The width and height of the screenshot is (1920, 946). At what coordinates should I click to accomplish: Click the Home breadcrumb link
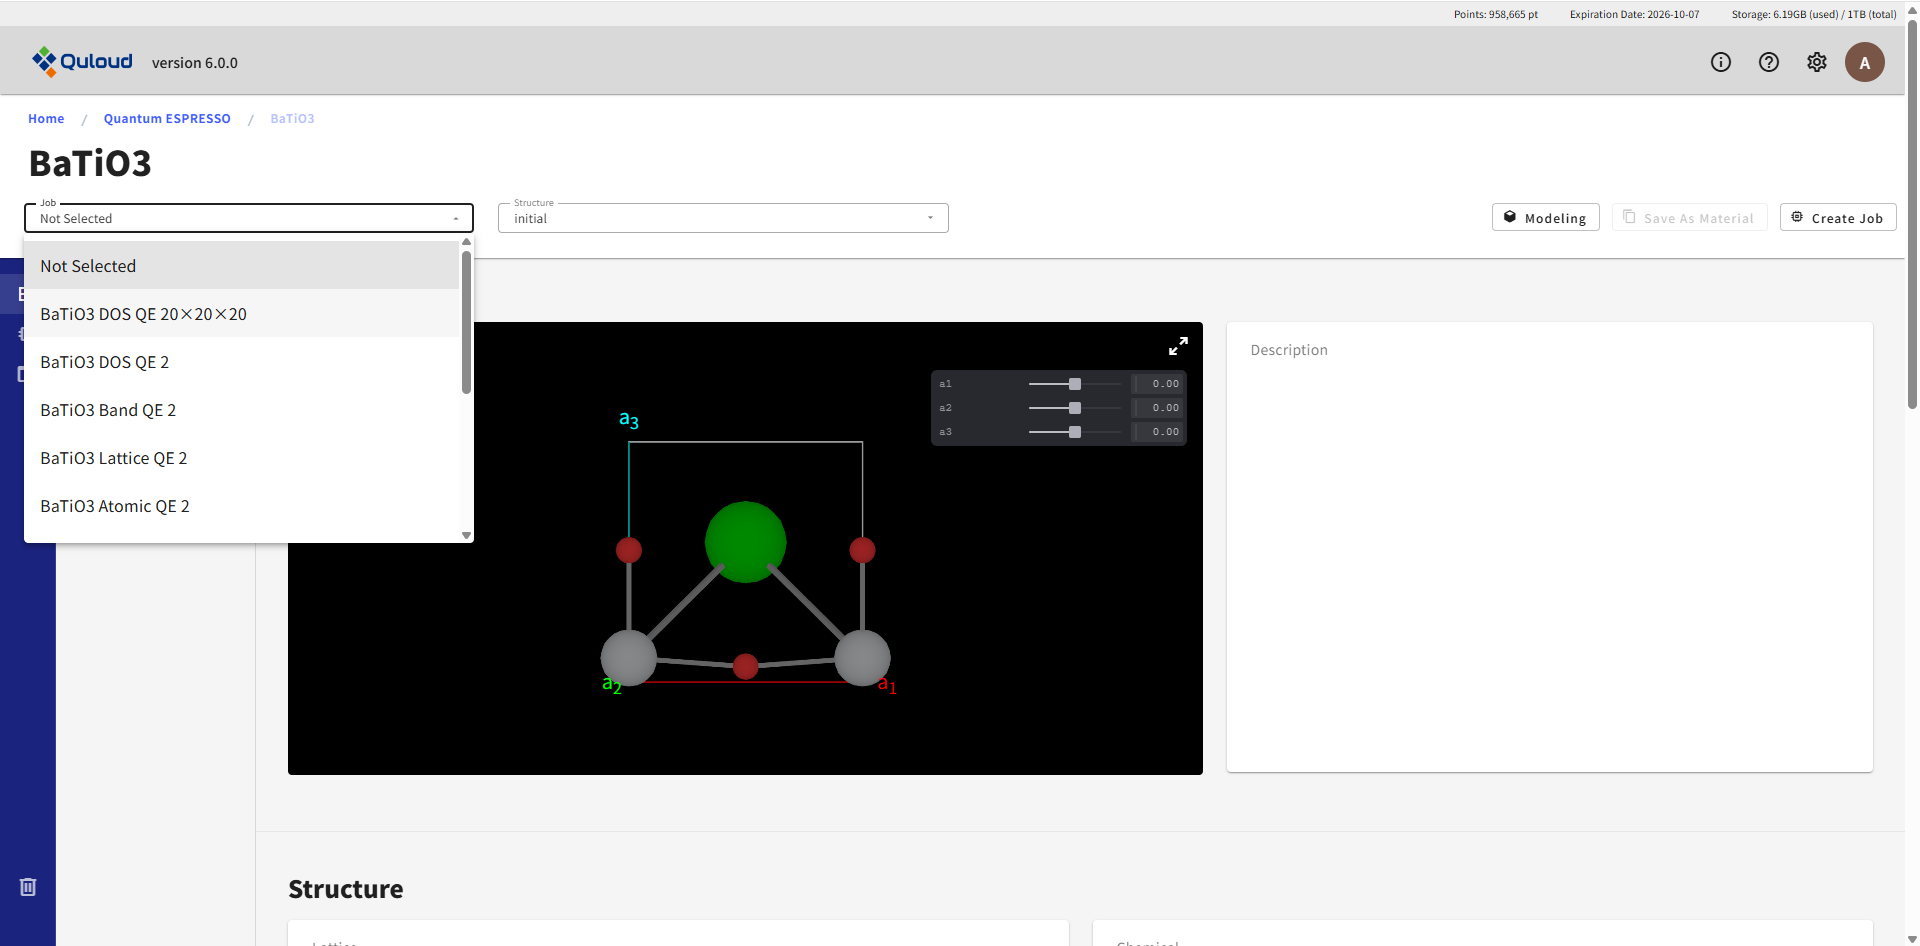coord(46,118)
